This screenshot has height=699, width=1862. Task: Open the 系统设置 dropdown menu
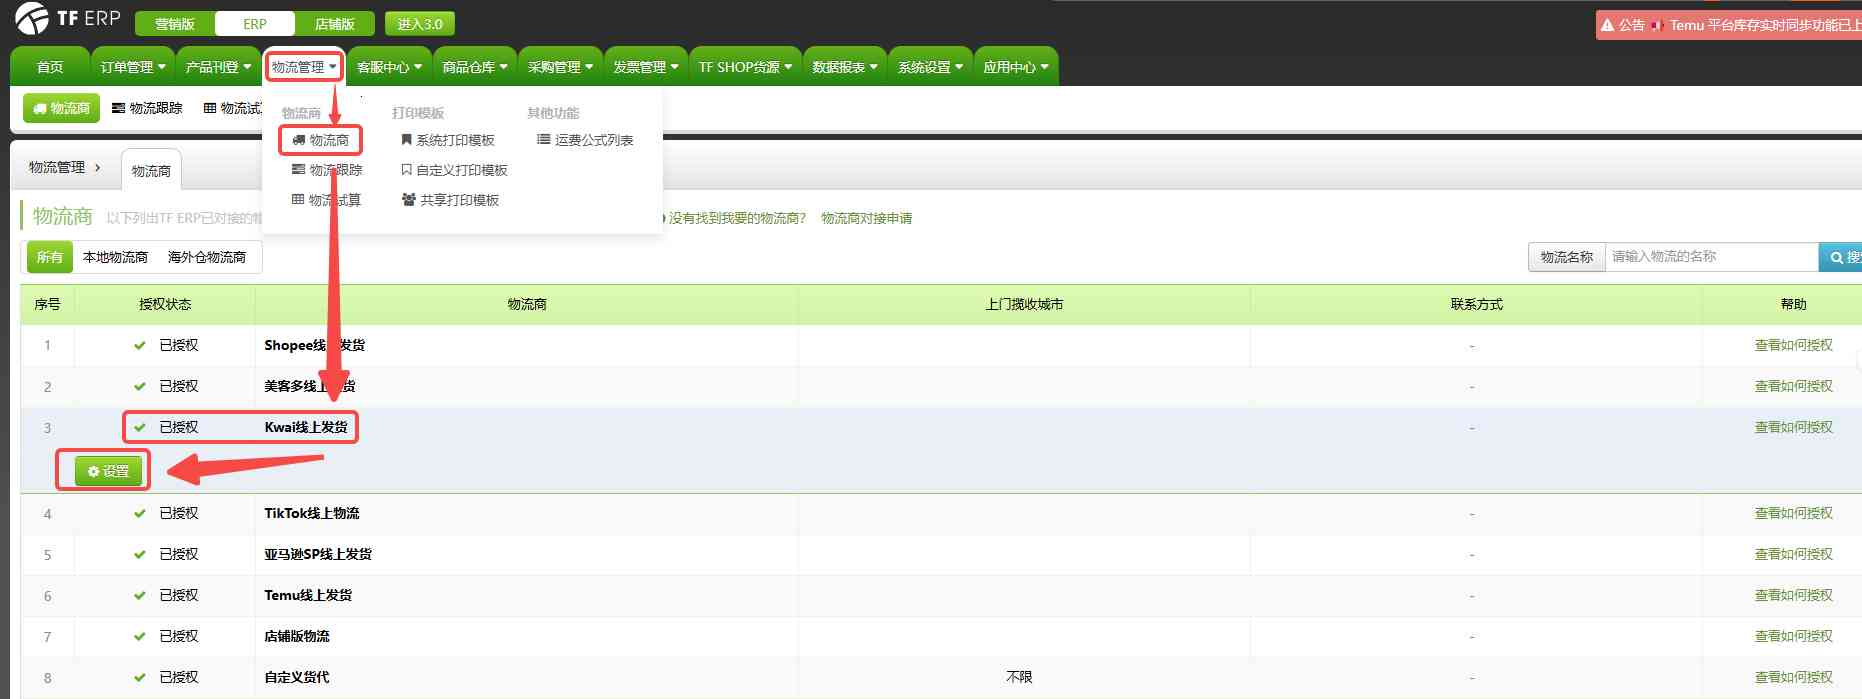click(x=930, y=67)
